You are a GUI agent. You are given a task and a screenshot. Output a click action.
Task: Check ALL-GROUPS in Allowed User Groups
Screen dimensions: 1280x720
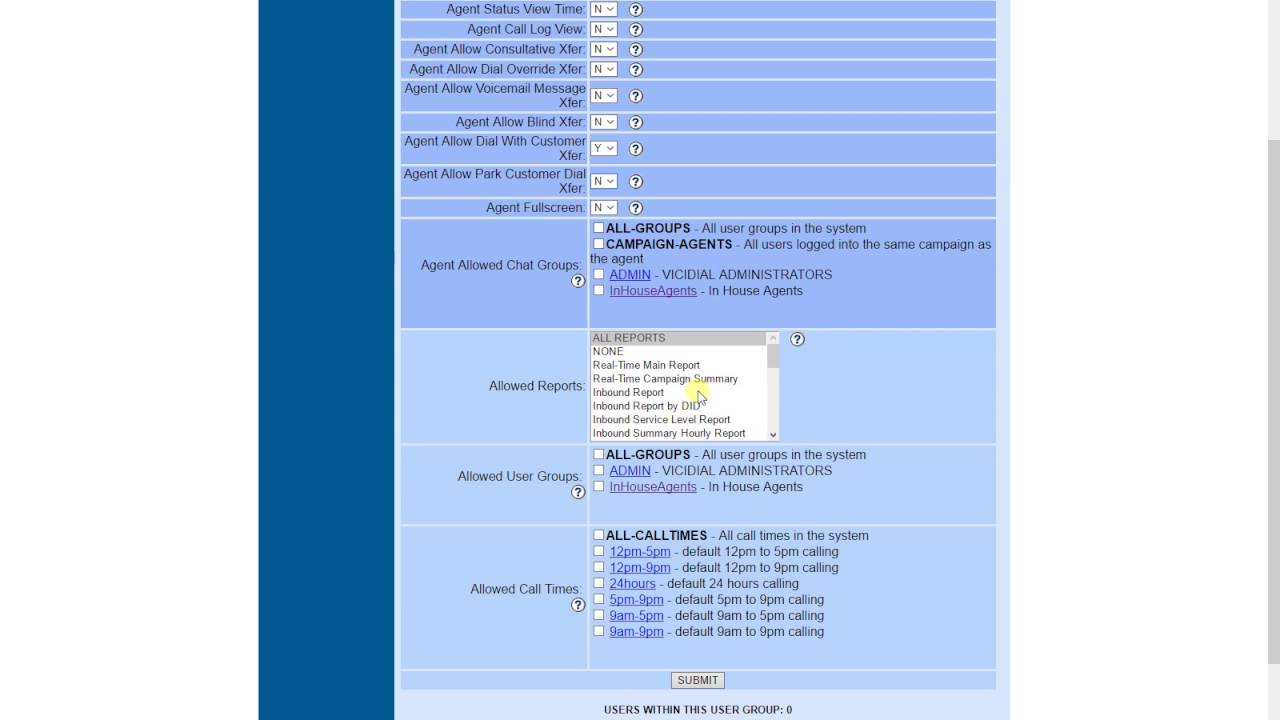point(599,454)
